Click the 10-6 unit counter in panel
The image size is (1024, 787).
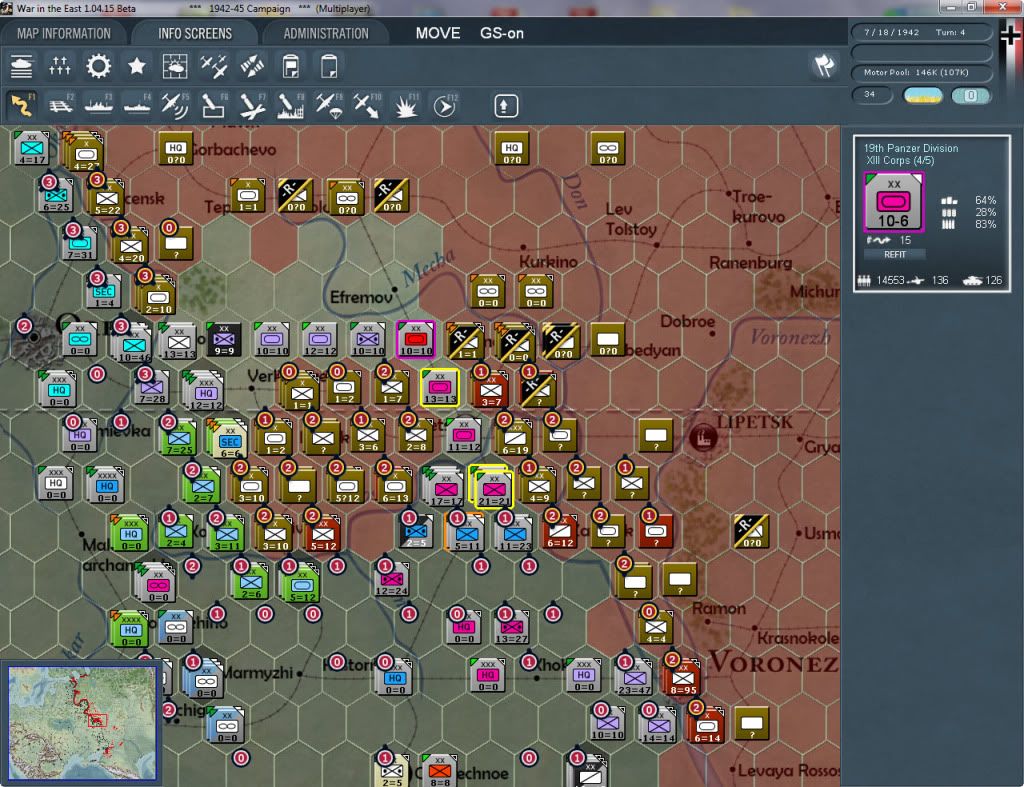click(893, 202)
